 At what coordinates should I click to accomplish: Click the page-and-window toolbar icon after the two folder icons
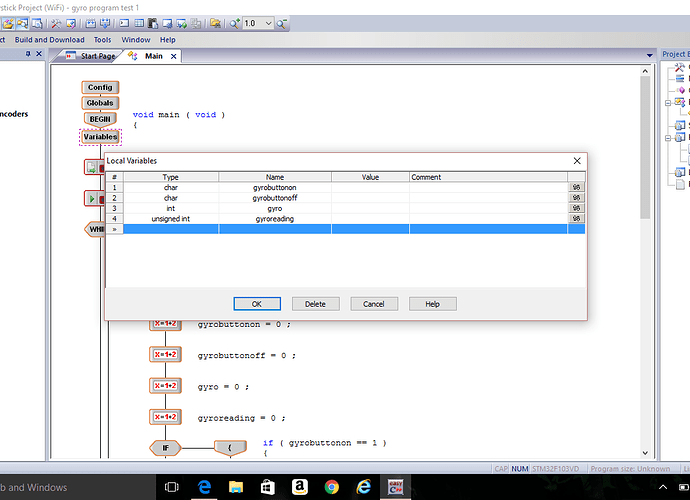click(37, 23)
